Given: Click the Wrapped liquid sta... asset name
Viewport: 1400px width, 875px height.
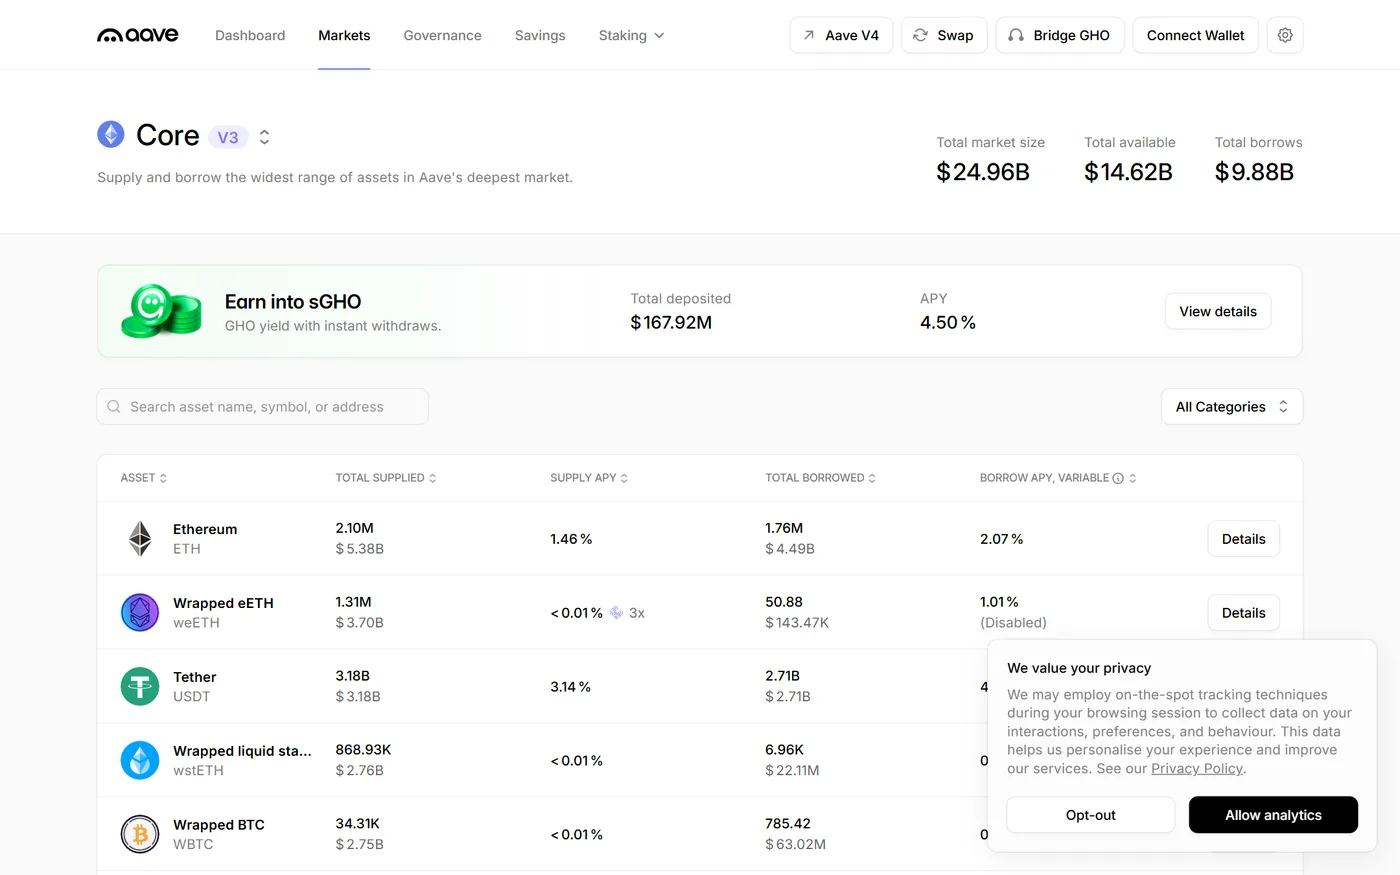Looking at the screenshot, I should (x=242, y=751).
